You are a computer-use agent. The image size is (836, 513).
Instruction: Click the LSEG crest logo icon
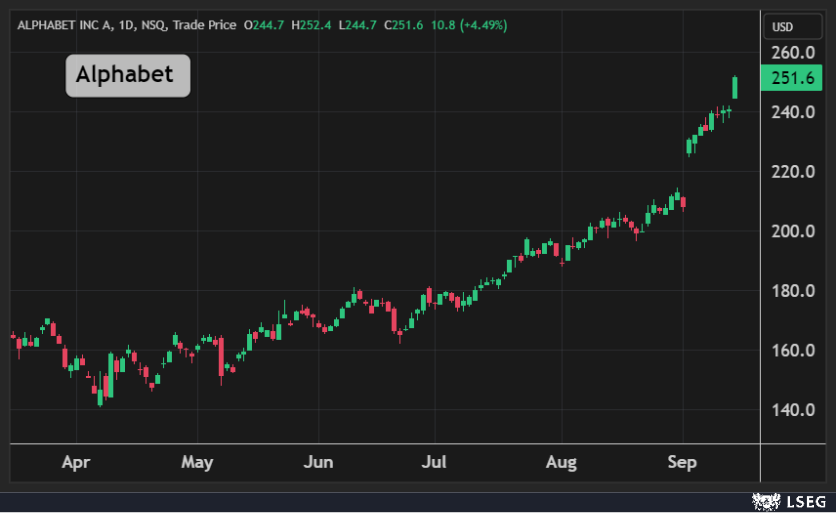click(x=765, y=500)
